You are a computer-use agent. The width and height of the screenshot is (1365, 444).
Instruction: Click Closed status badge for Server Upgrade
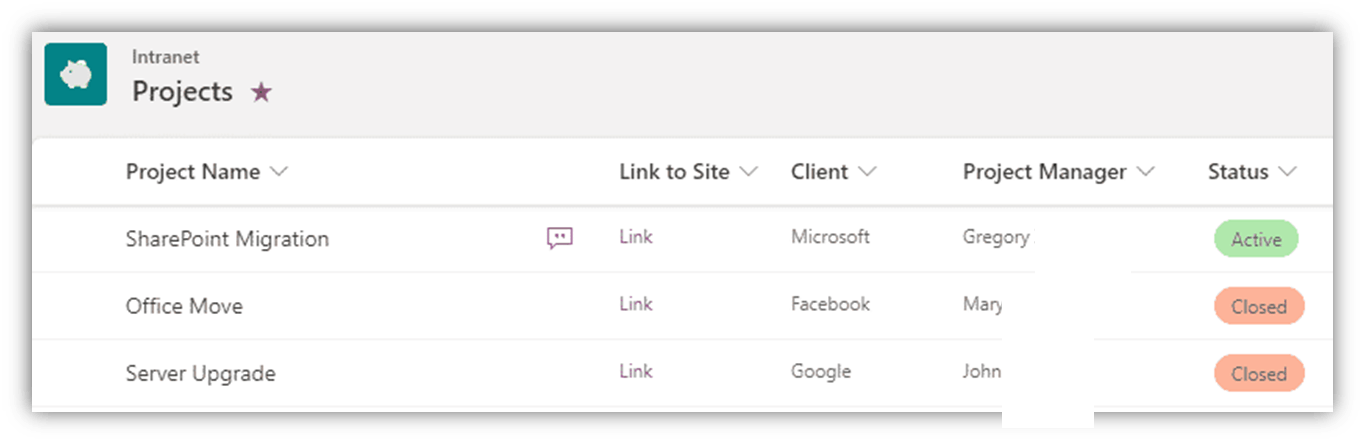pos(1259,374)
